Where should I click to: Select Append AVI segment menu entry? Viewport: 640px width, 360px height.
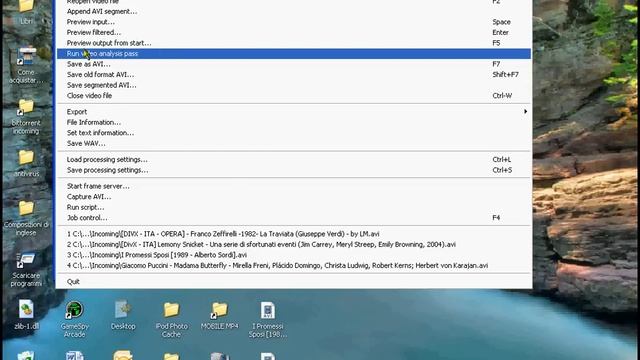click(294, 11)
